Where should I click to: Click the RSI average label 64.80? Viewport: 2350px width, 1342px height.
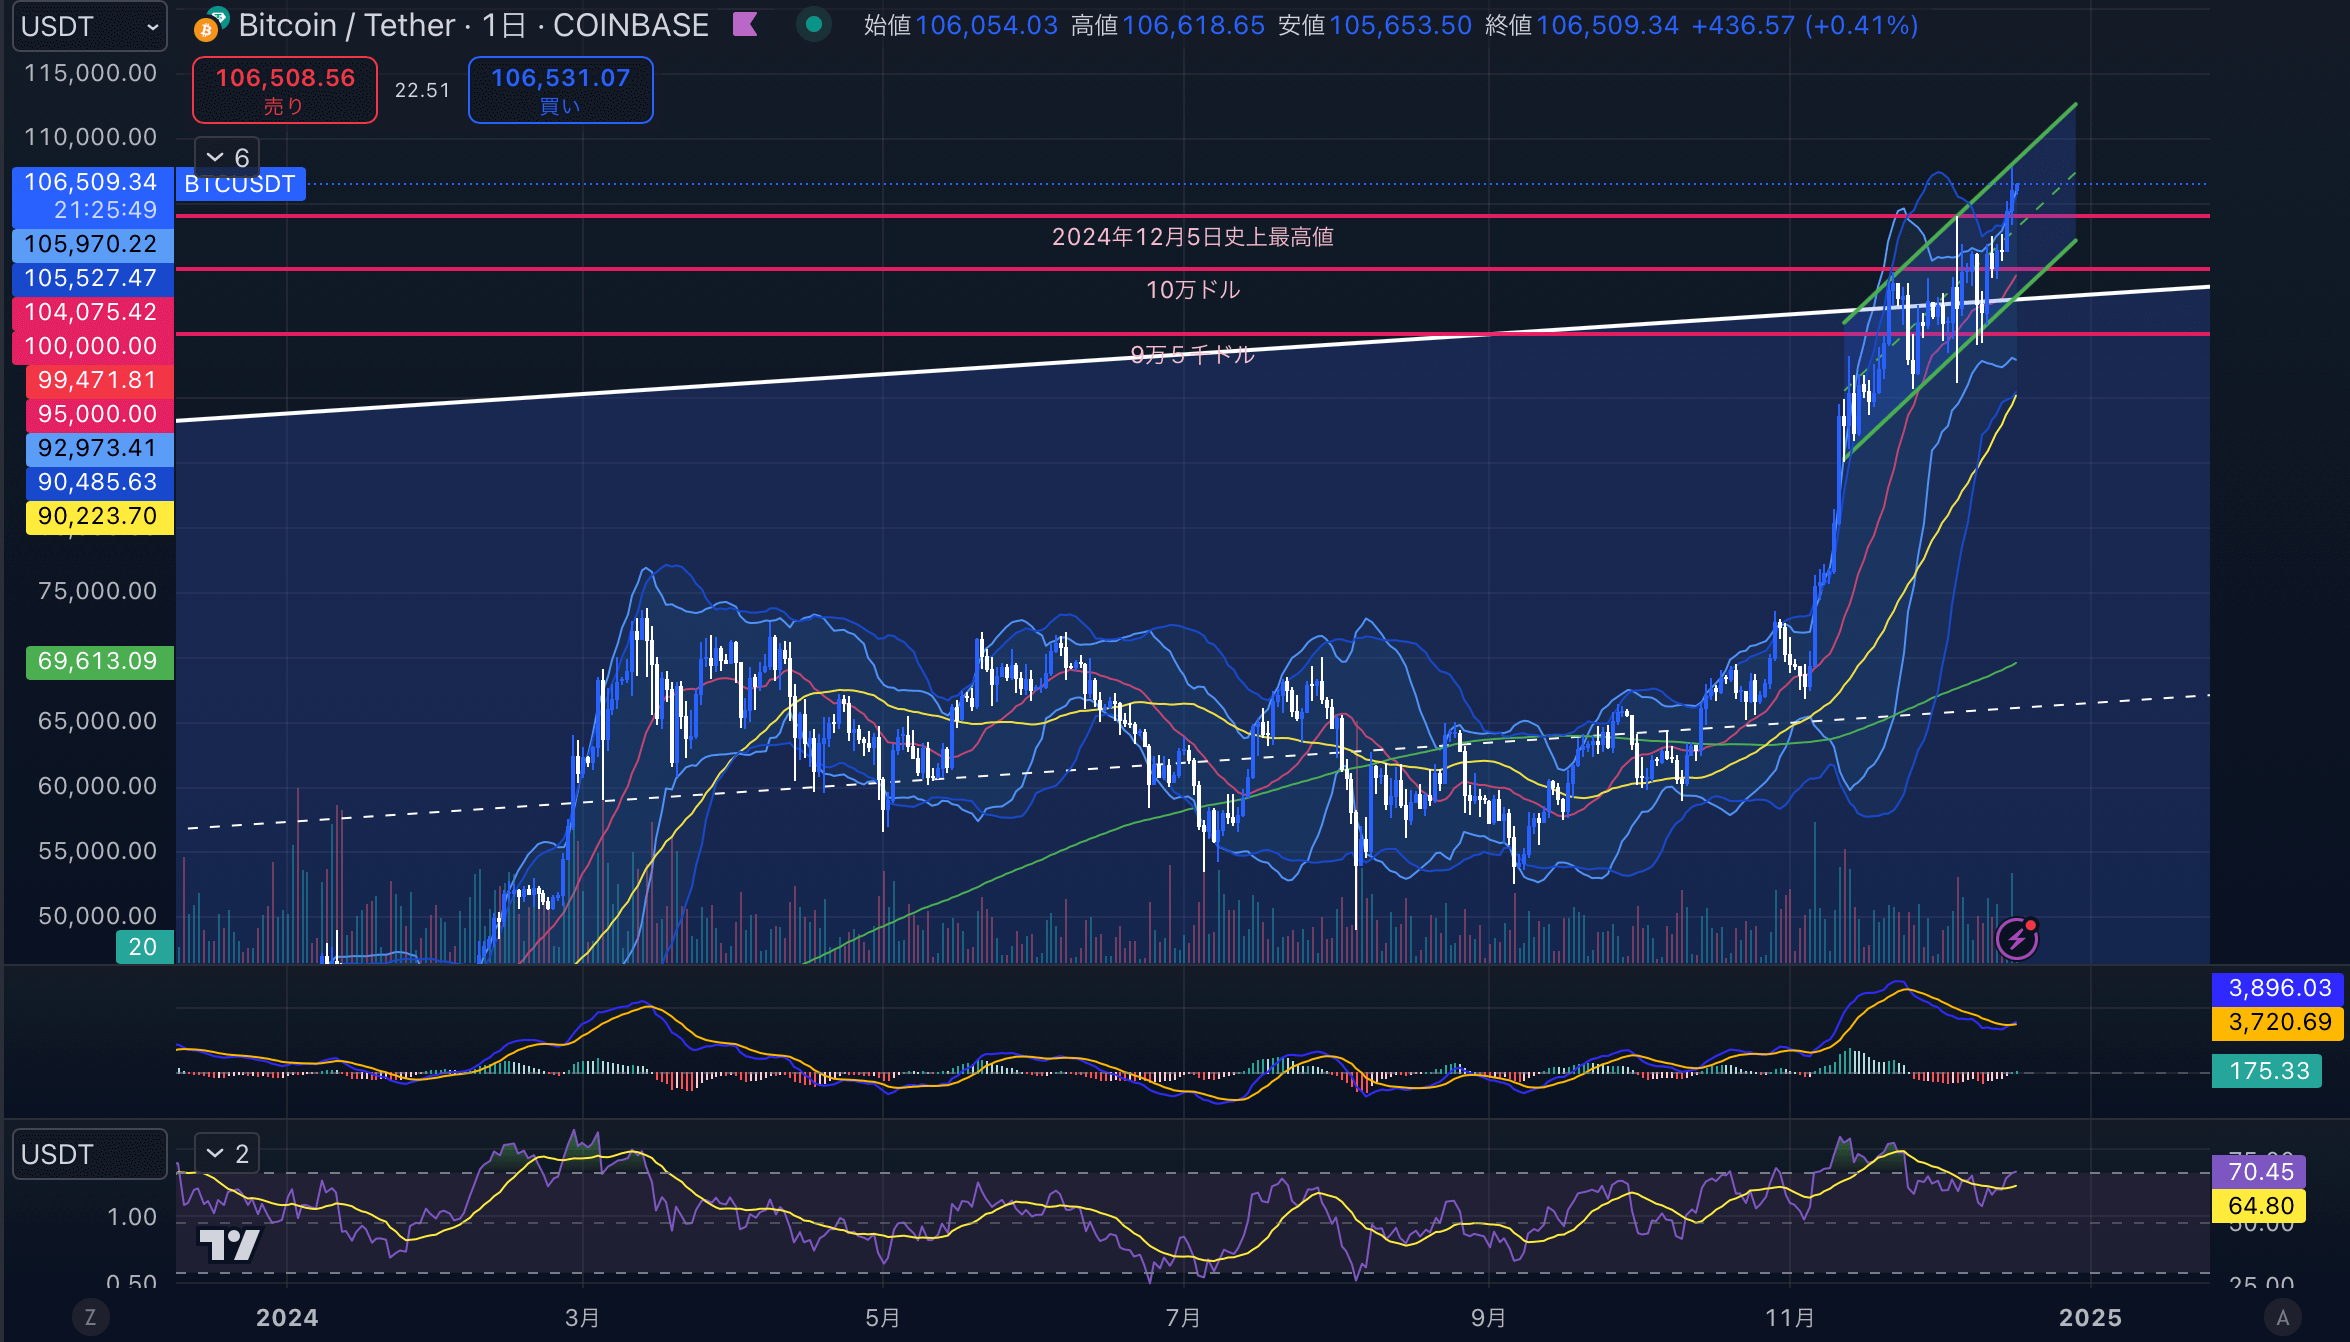pos(2258,1205)
